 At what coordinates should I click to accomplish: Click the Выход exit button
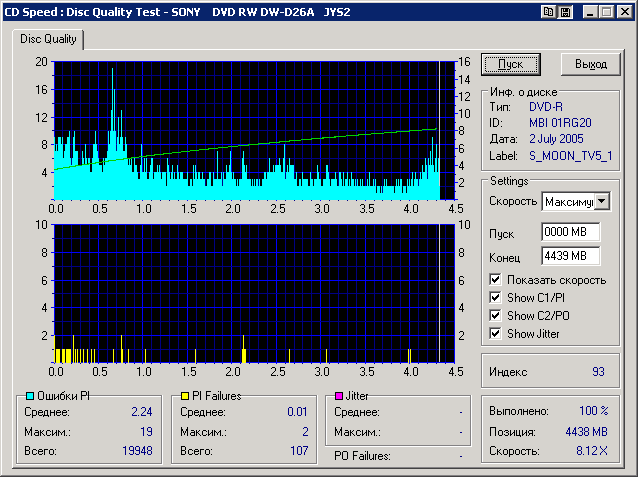pos(590,64)
